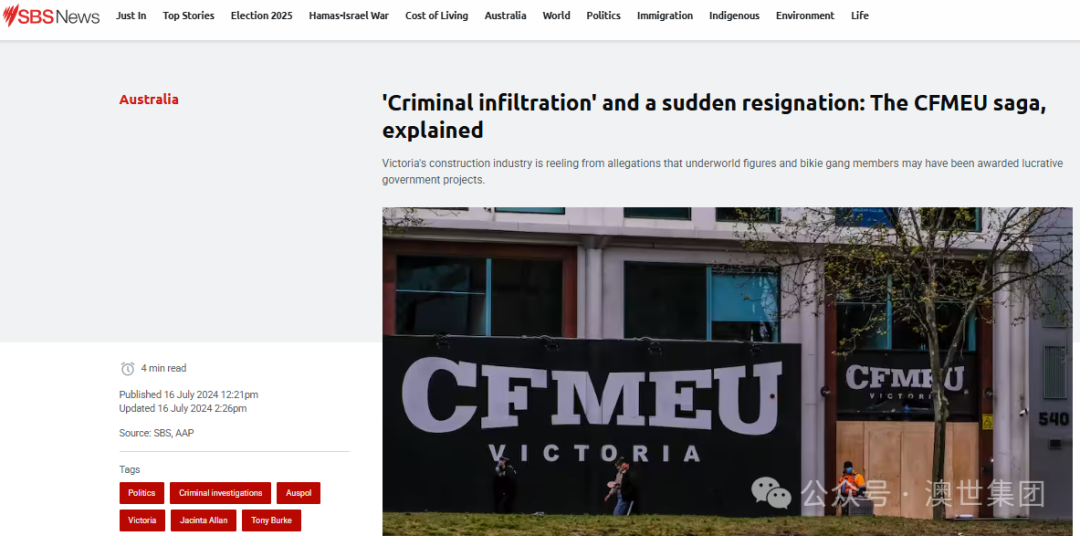Go to the Environment section
Image resolution: width=1080 pixels, height=536 pixels.
point(804,15)
